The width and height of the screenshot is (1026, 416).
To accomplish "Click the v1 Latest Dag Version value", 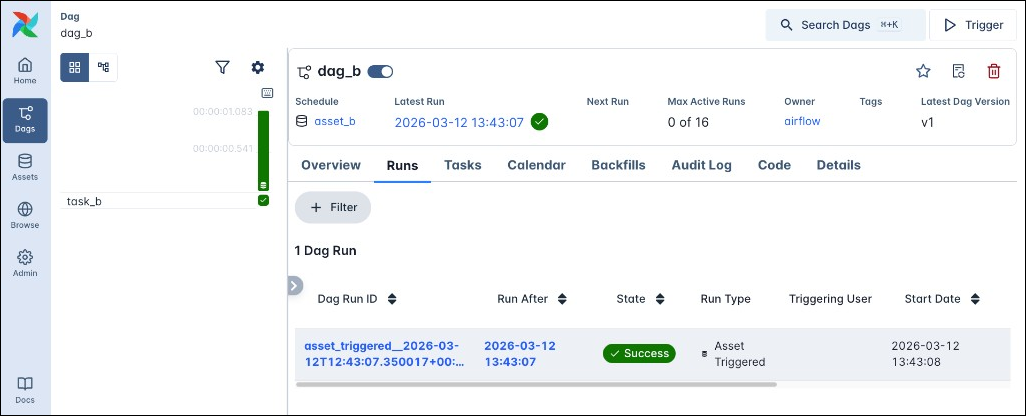I will coord(927,122).
